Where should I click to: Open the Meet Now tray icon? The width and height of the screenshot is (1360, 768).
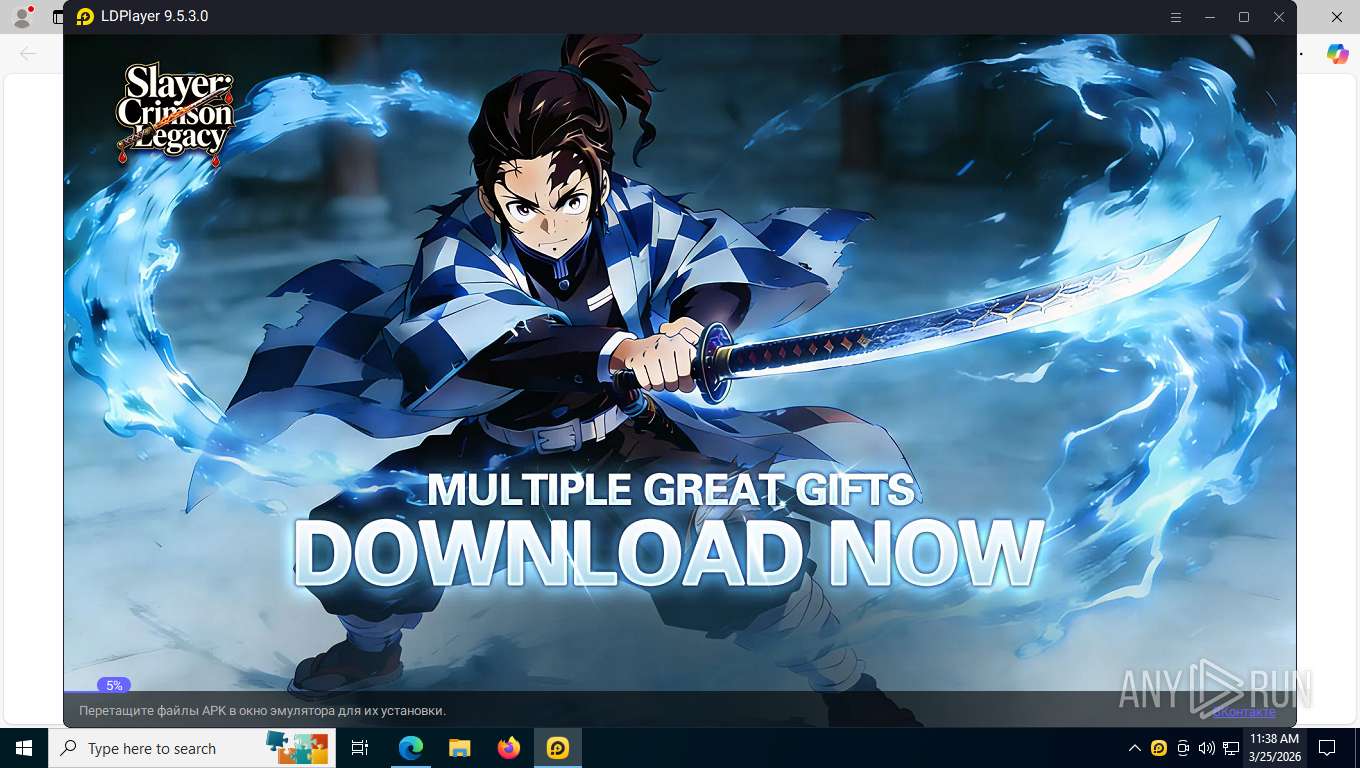tap(1183, 748)
